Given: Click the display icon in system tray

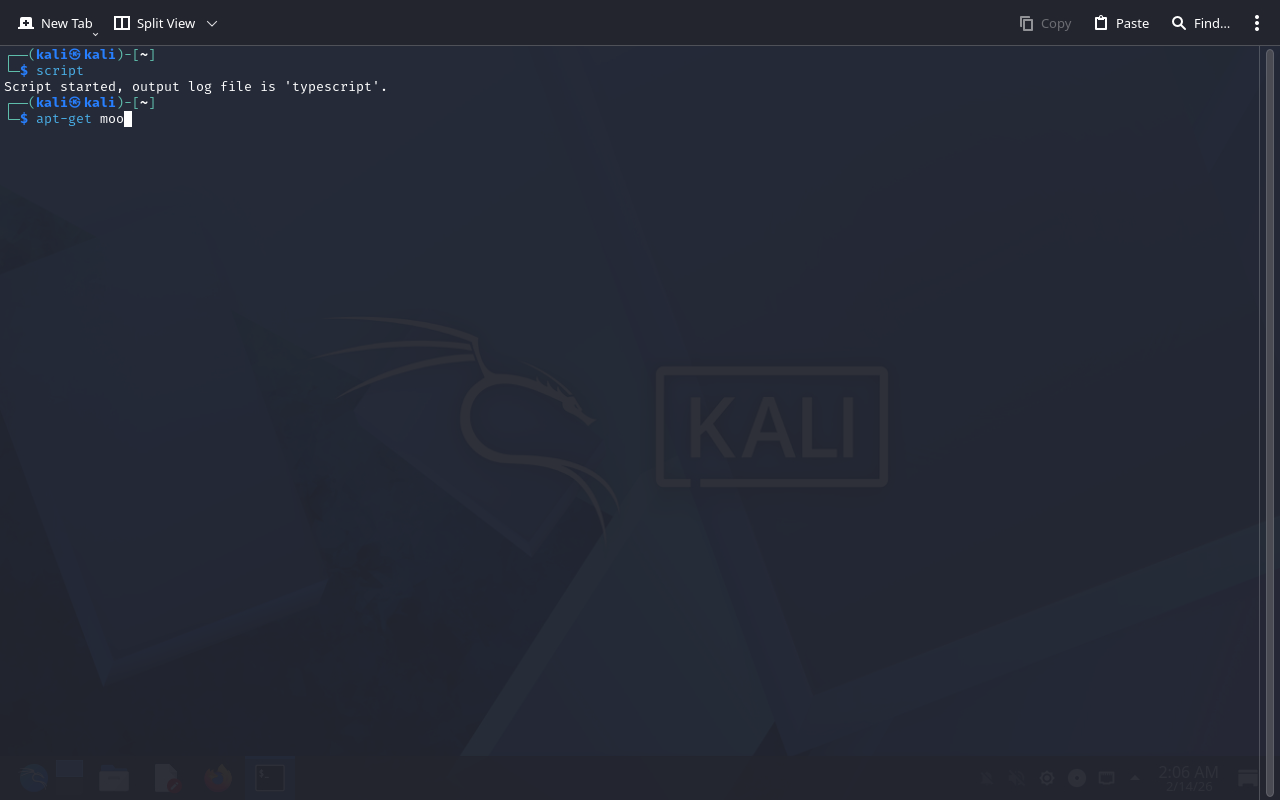Looking at the screenshot, I should click(x=1106, y=778).
